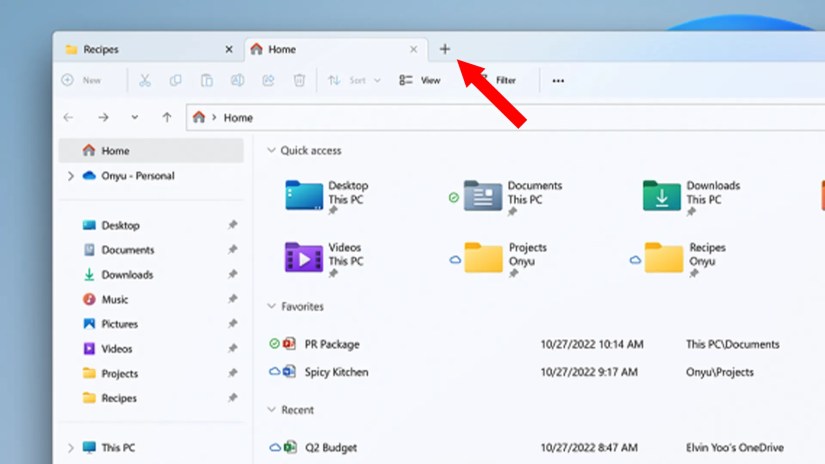Select Home in navigation pane
825x464 pixels.
click(151, 150)
